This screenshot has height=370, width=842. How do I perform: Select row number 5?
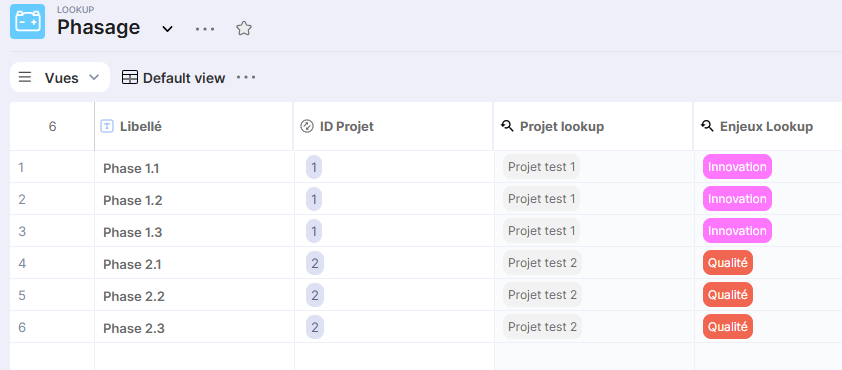click(x=21, y=295)
